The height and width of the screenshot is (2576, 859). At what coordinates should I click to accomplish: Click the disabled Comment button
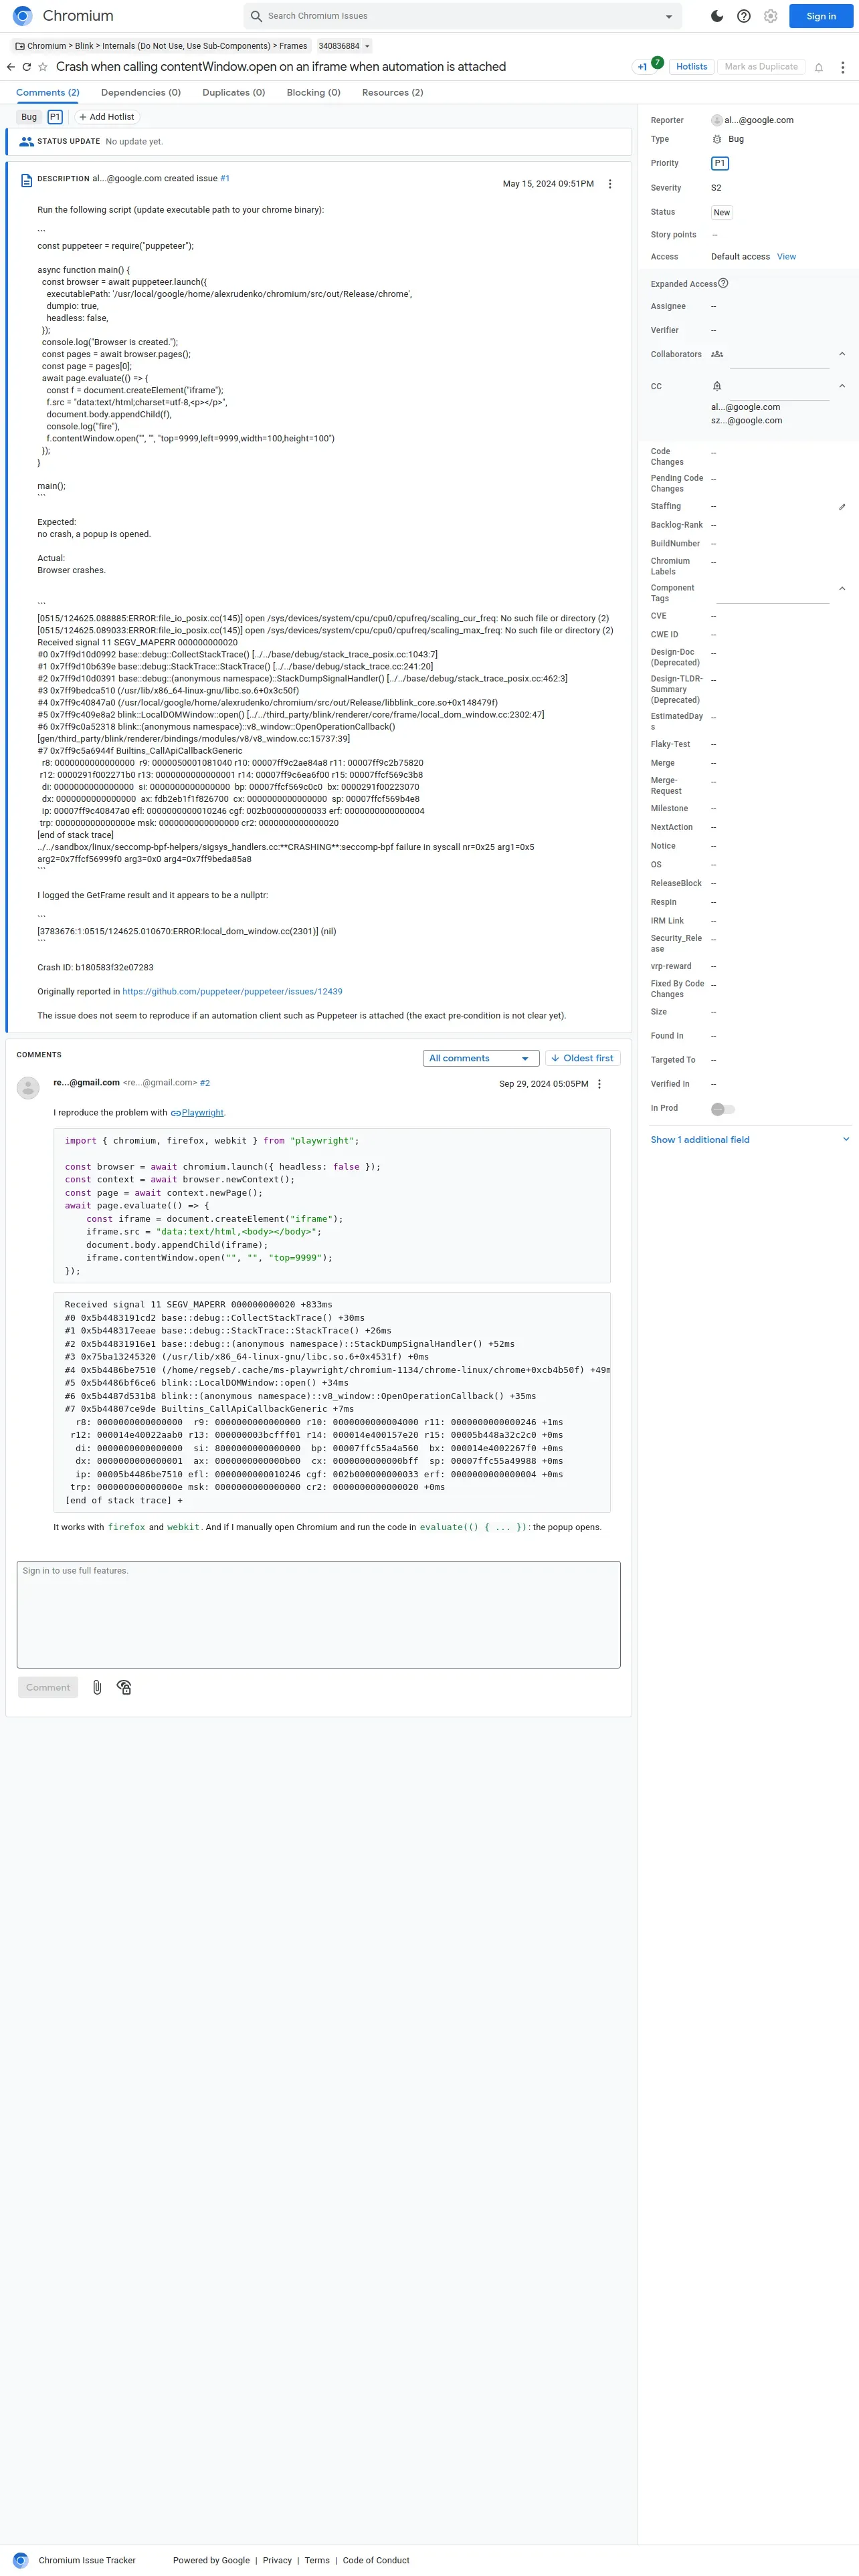pyautogui.click(x=48, y=1687)
